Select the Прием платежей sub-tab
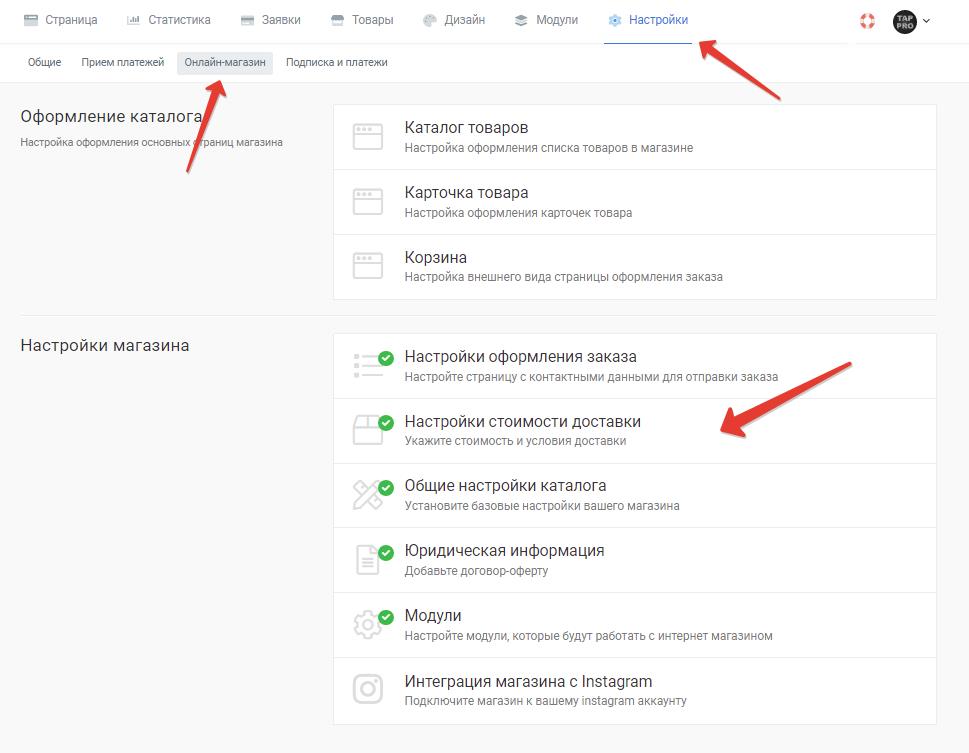This screenshot has width=969, height=753. pyautogui.click(x=122, y=62)
